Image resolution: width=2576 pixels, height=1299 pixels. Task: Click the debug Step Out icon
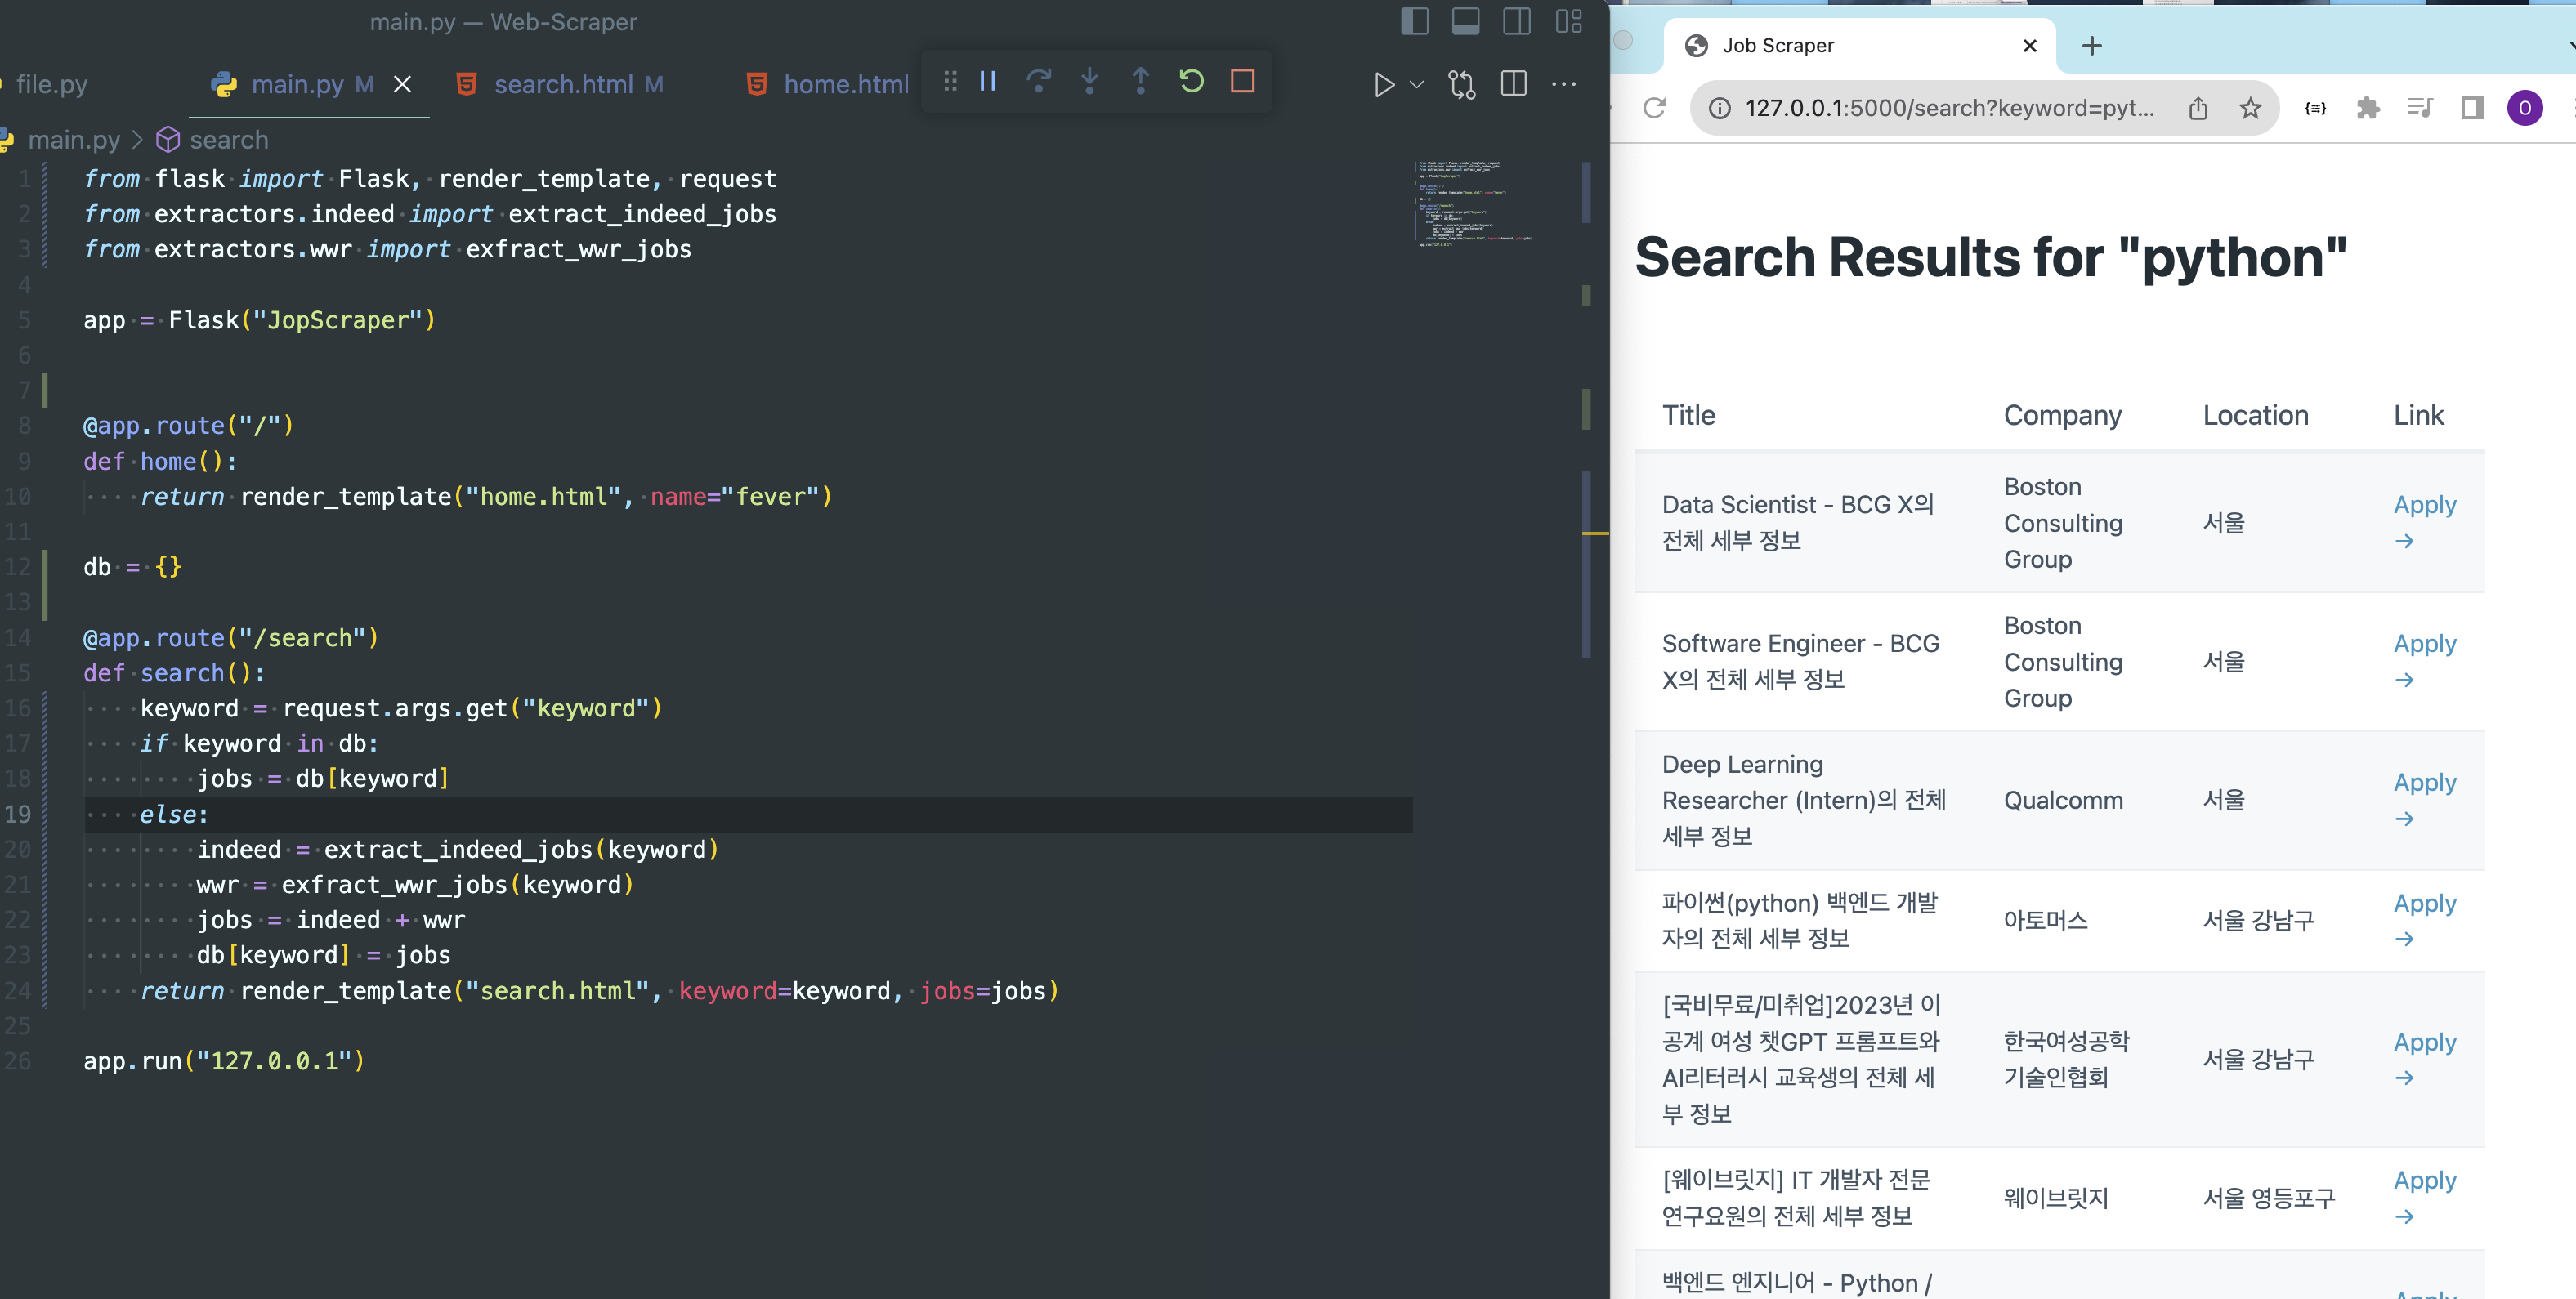click(x=1140, y=81)
